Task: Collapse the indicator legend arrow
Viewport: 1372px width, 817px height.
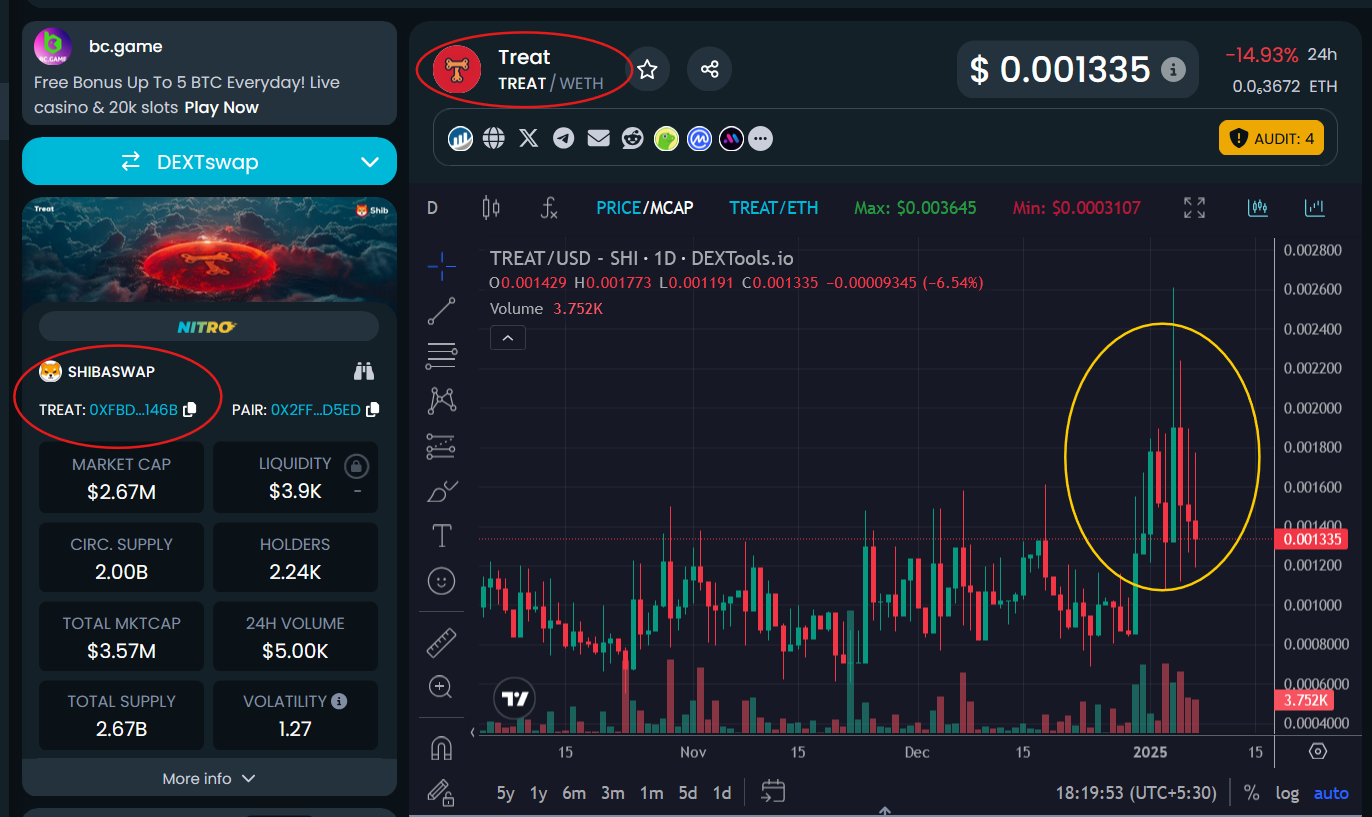Action: [x=507, y=338]
